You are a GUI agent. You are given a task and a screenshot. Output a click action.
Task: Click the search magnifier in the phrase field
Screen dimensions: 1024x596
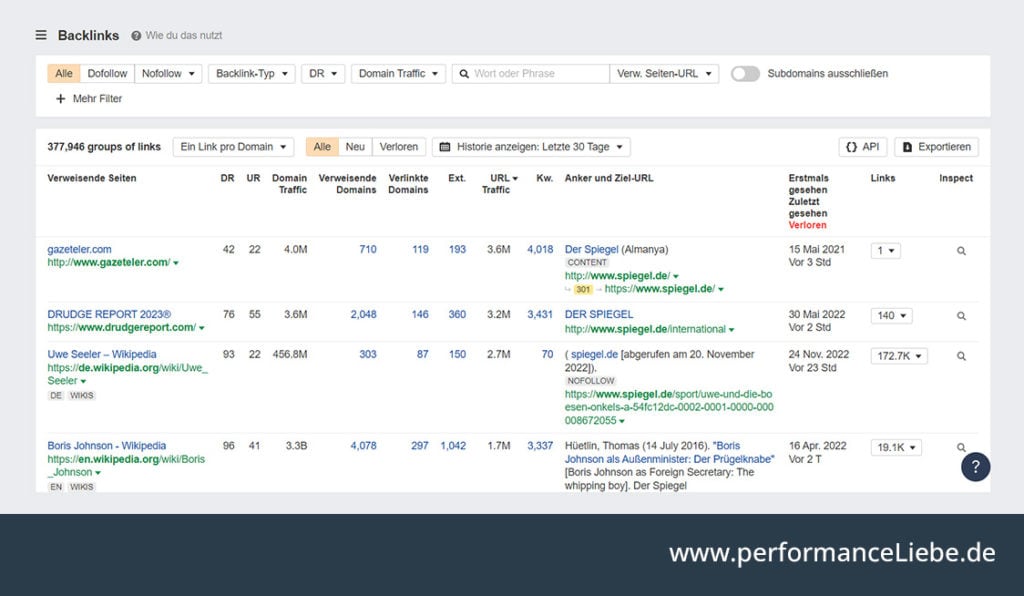tap(464, 74)
